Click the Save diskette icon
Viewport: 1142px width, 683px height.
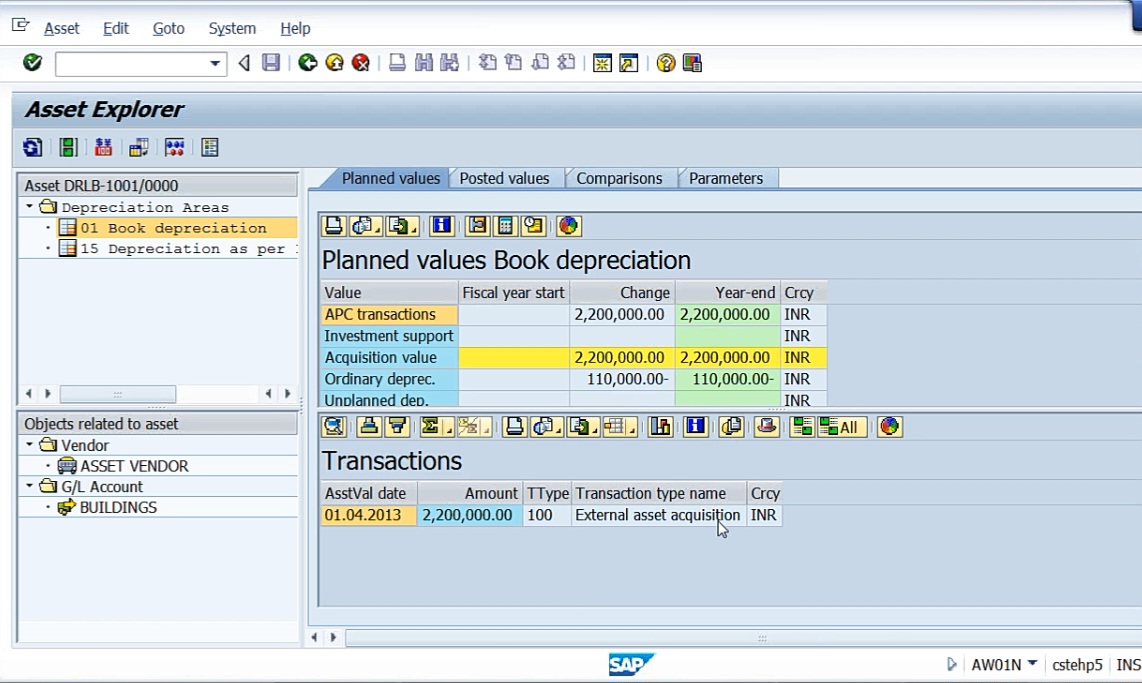coord(271,63)
